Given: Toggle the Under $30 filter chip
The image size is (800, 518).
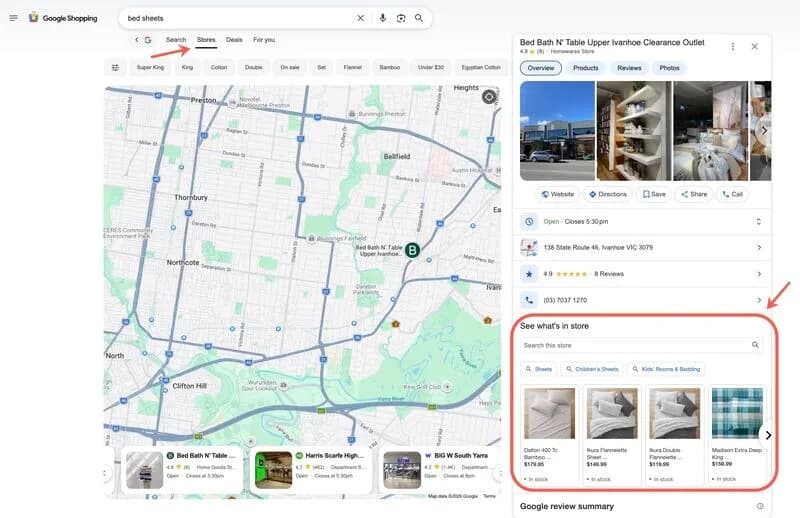Looking at the screenshot, I should click(431, 67).
